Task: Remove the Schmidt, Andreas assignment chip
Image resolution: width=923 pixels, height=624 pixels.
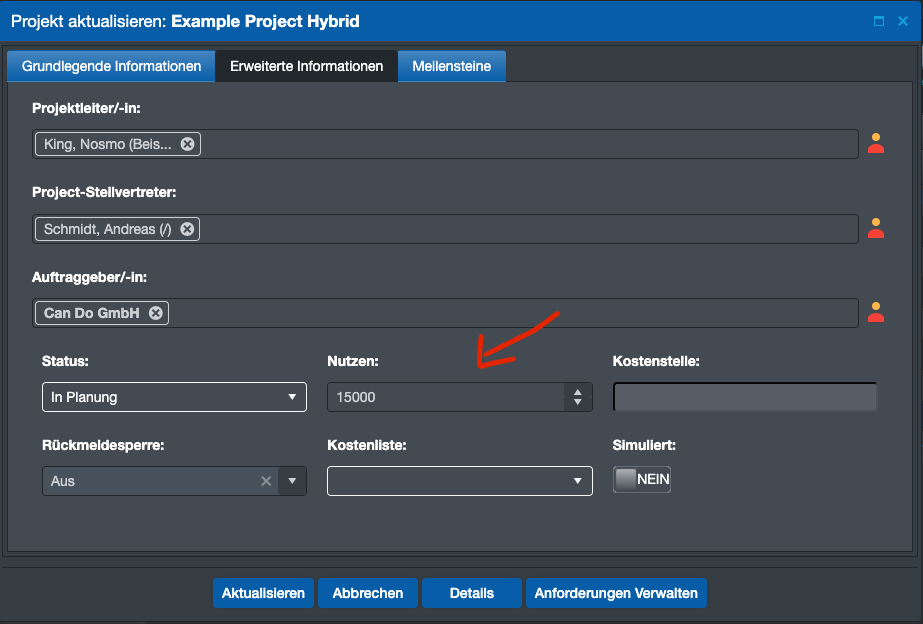Action: click(185, 228)
